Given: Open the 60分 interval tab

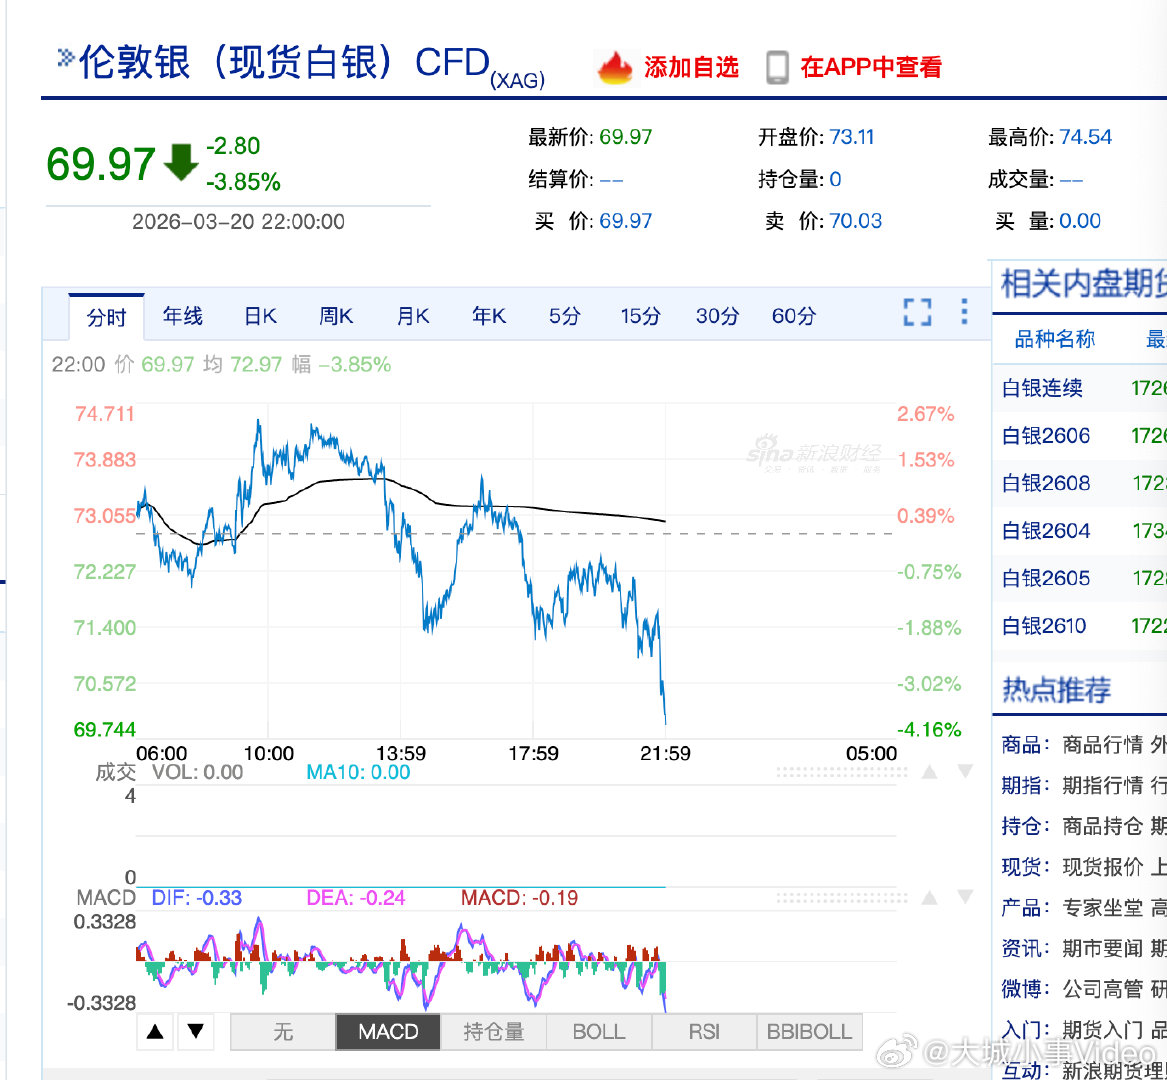Looking at the screenshot, I should coord(792,315).
